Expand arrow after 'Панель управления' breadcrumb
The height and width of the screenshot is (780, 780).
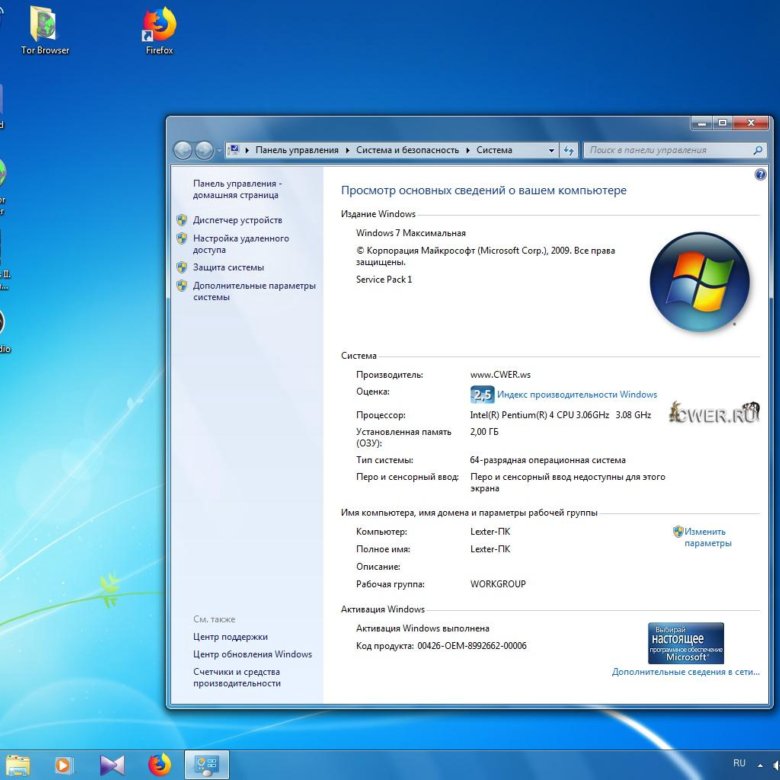[347, 150]
